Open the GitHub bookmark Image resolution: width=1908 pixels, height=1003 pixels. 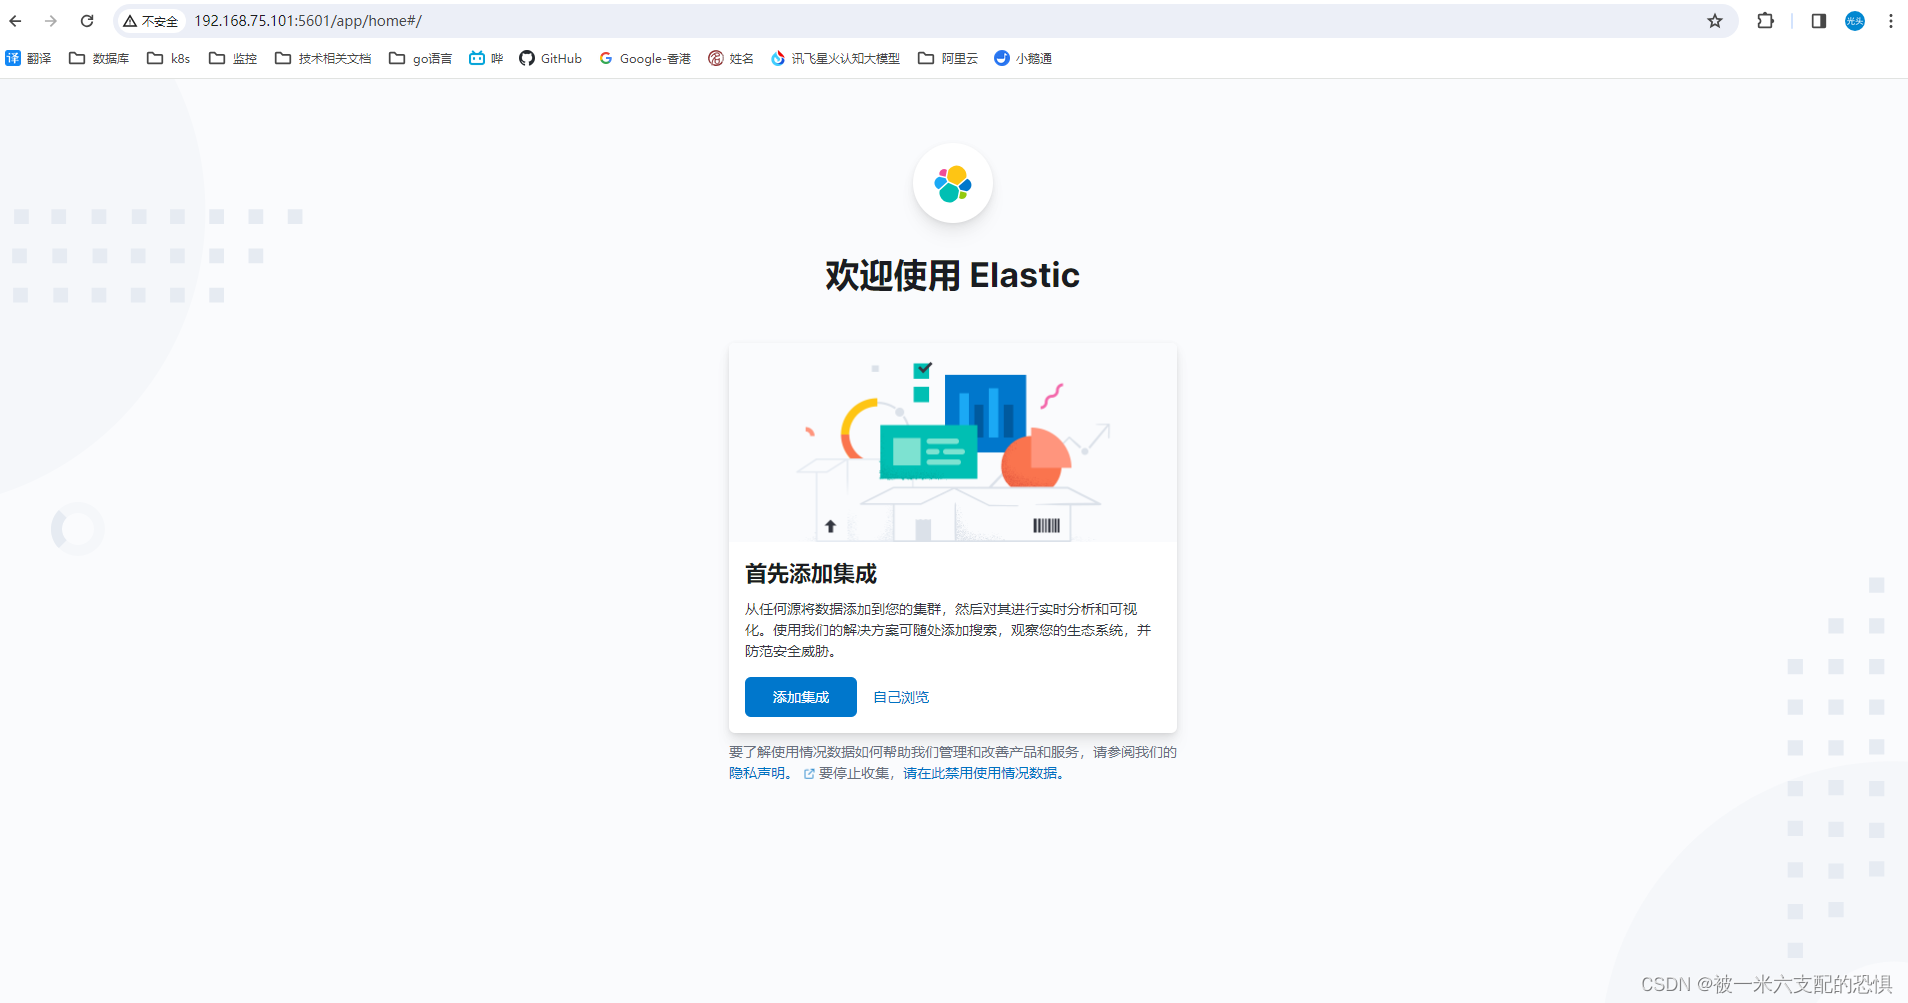pyautogui.click(x=551, y=59)
